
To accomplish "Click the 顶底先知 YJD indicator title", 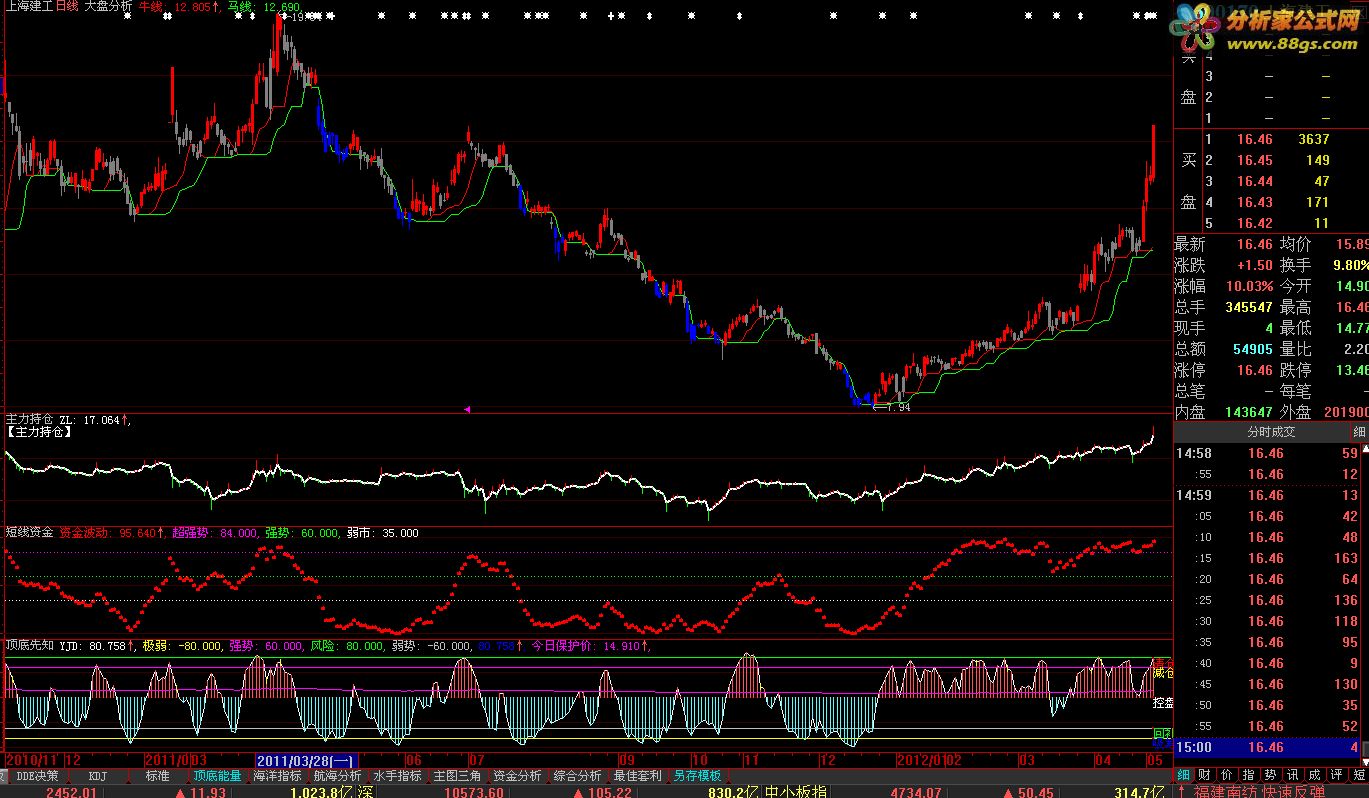I will (67, 646).
